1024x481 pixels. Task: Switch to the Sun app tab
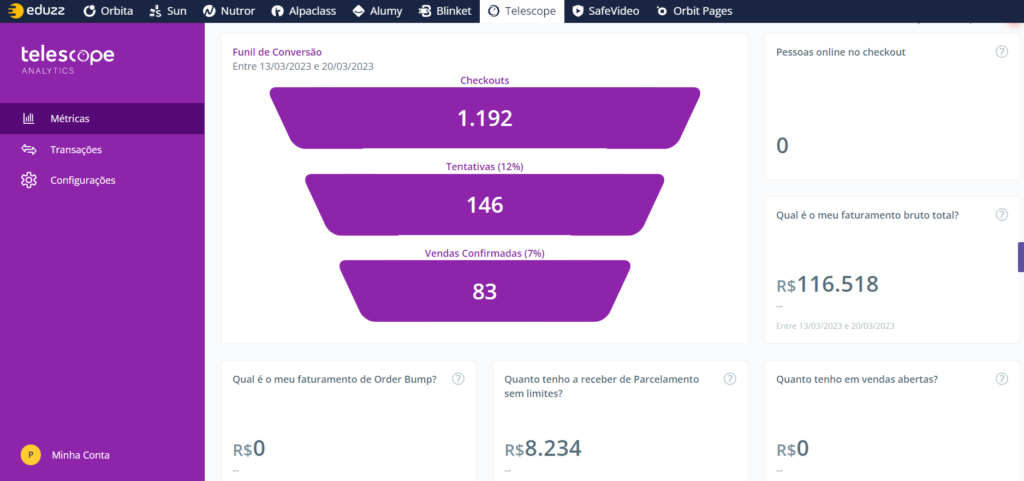(x=168, y=11)
